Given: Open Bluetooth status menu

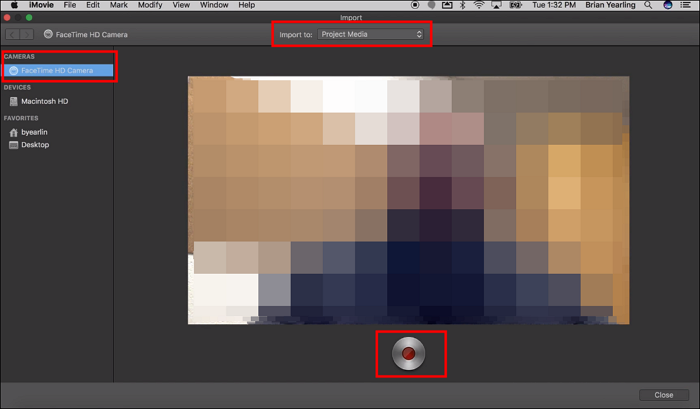Looking at the screenshot, I should pos(463,5).
